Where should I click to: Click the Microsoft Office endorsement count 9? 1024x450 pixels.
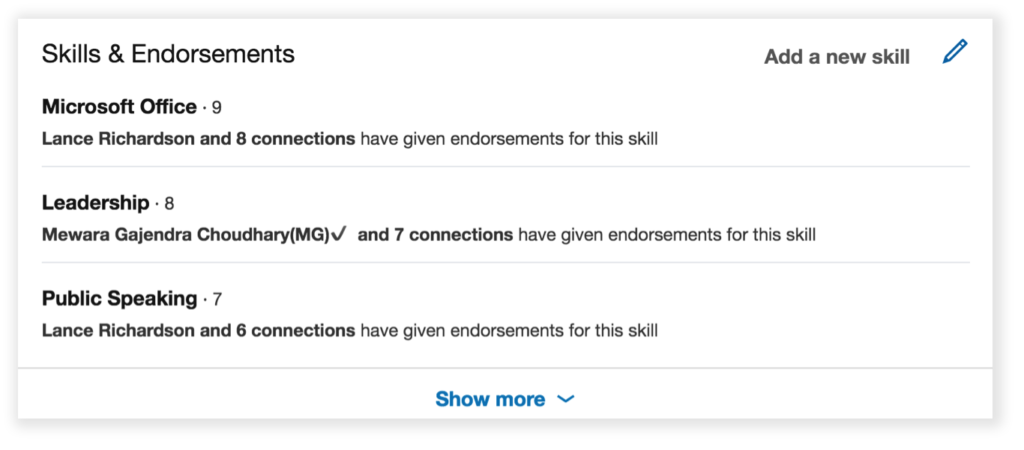[x=217, y=108]
